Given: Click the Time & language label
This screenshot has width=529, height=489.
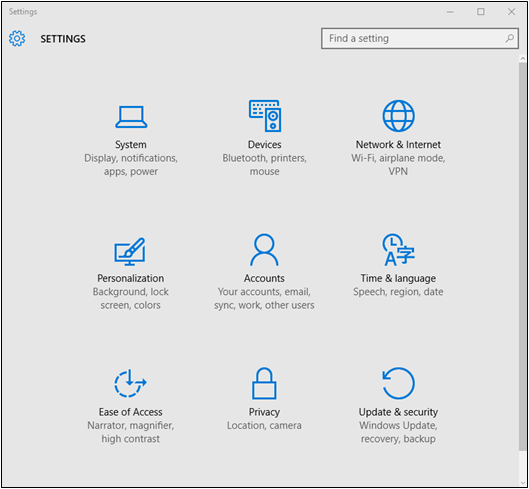Looking at the screenshot, I should [x=398, y=278].
